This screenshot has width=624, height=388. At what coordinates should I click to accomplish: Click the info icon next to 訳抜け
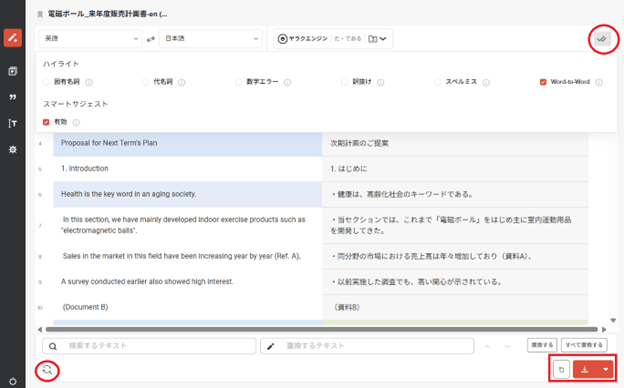pyautogui.click(x=380, y=82)
